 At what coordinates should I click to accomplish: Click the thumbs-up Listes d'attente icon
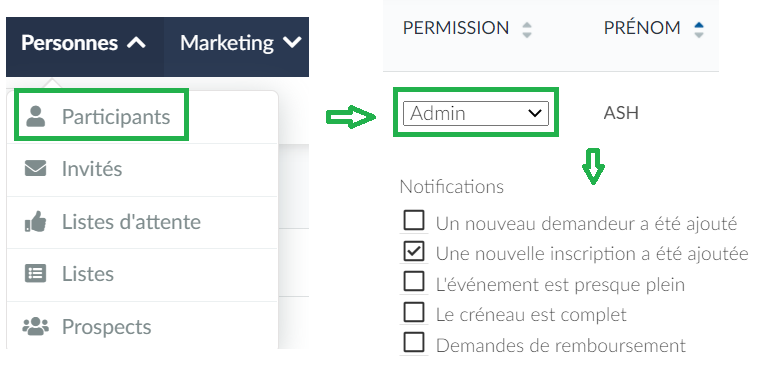click(35, 222)
